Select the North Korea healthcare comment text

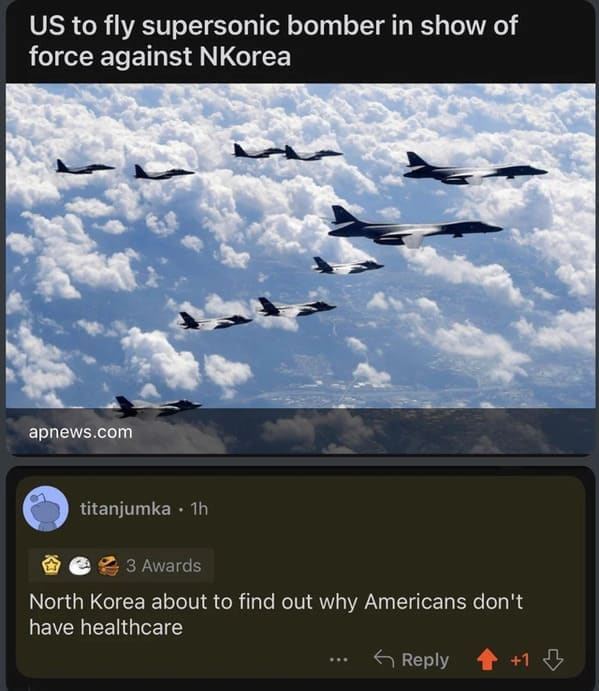point(276,614)
